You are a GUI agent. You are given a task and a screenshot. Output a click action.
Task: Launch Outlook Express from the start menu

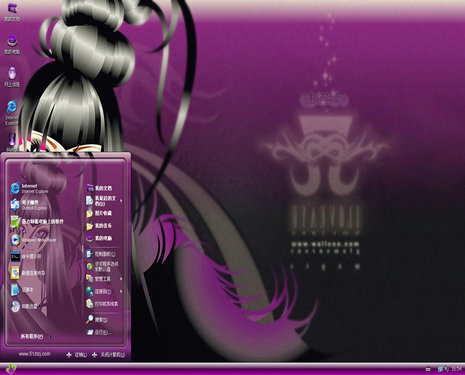[29, 205]
